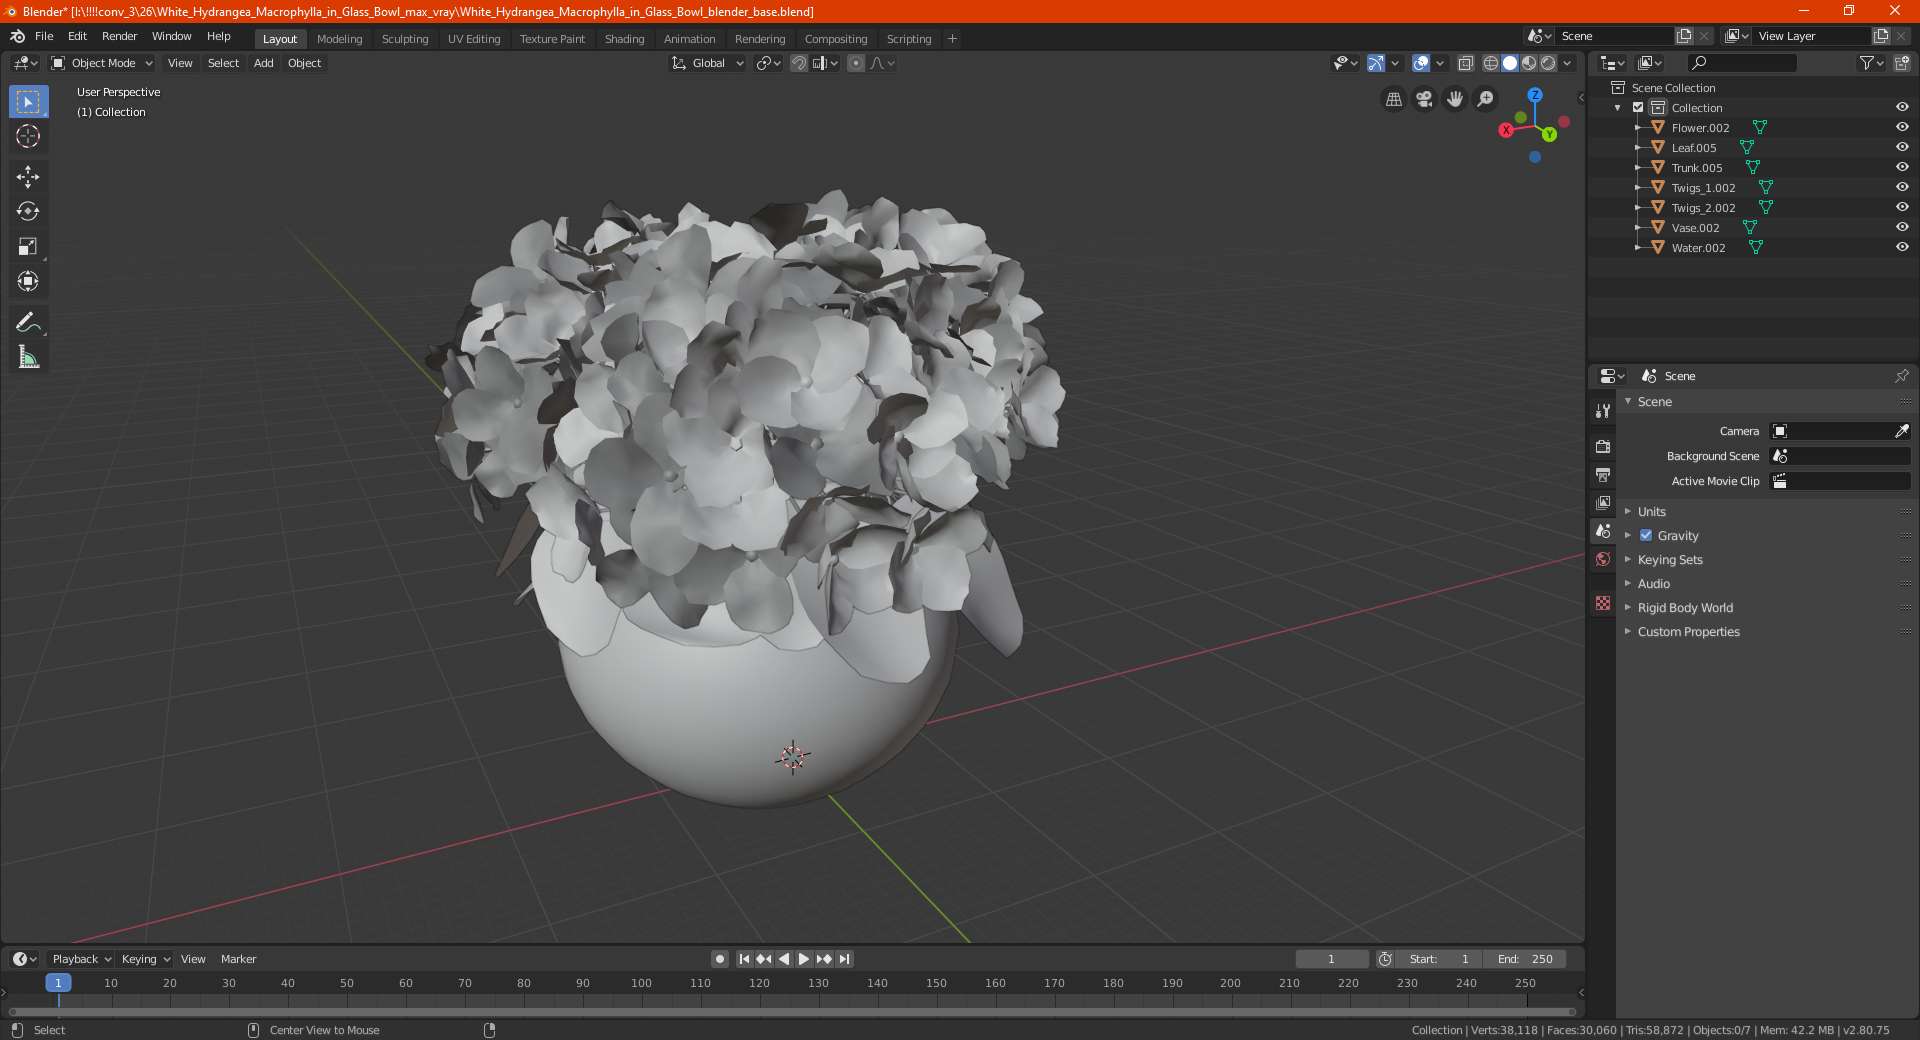Toggle visibility of Trunk.005
Image resolution: width=1920 pixels, height=1040 pixels.
[x=1902, y=167]
